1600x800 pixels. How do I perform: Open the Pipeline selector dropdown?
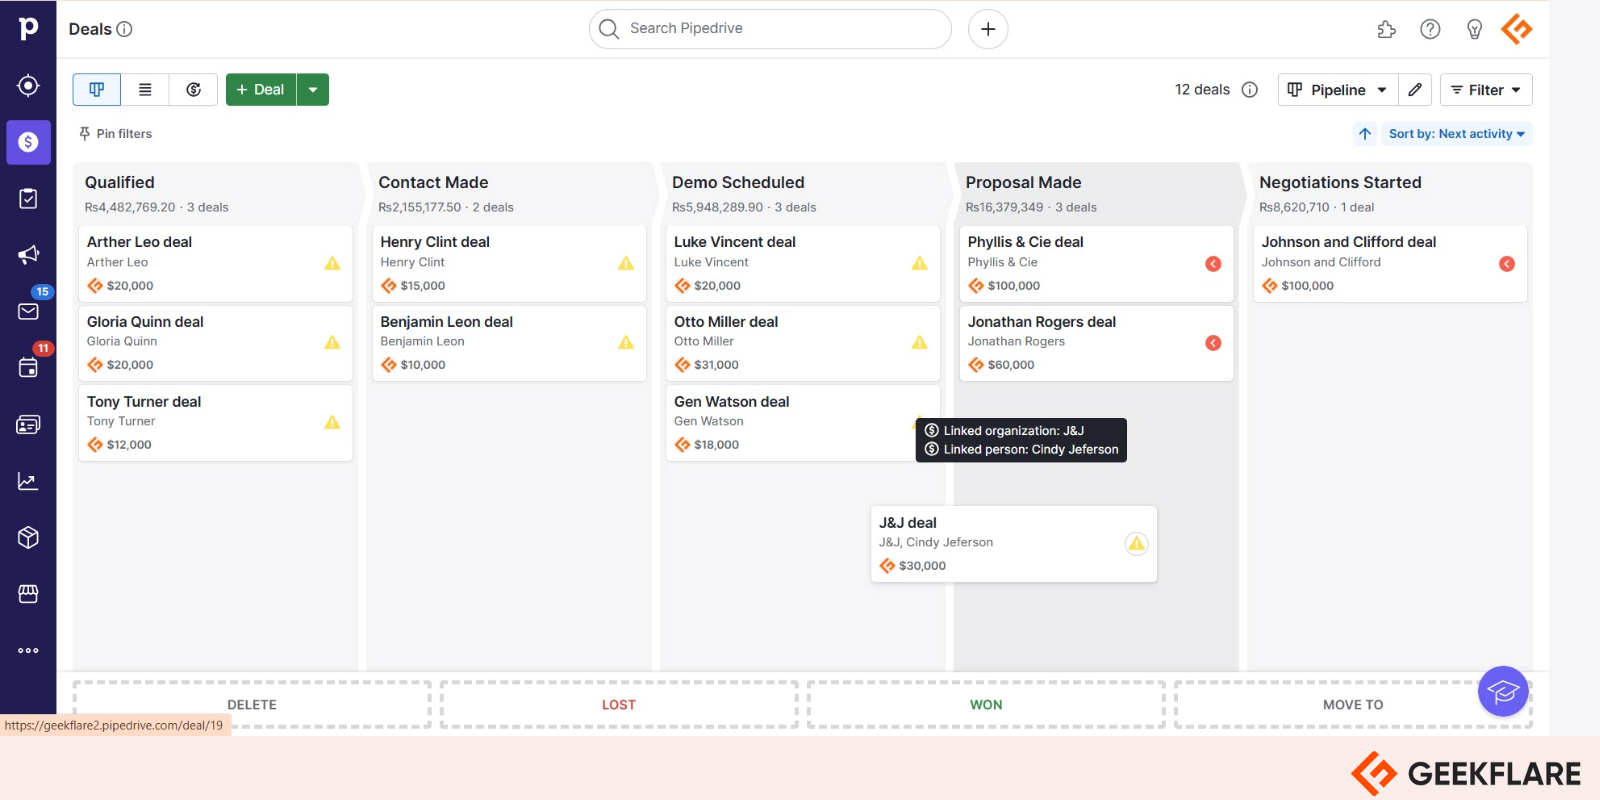coord(1337,90)
